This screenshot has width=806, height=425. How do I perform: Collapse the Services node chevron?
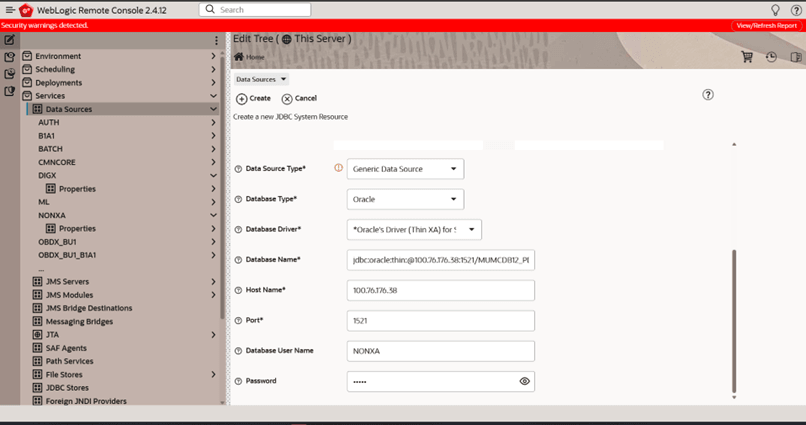pyautogui.click(x=213, y=96)
